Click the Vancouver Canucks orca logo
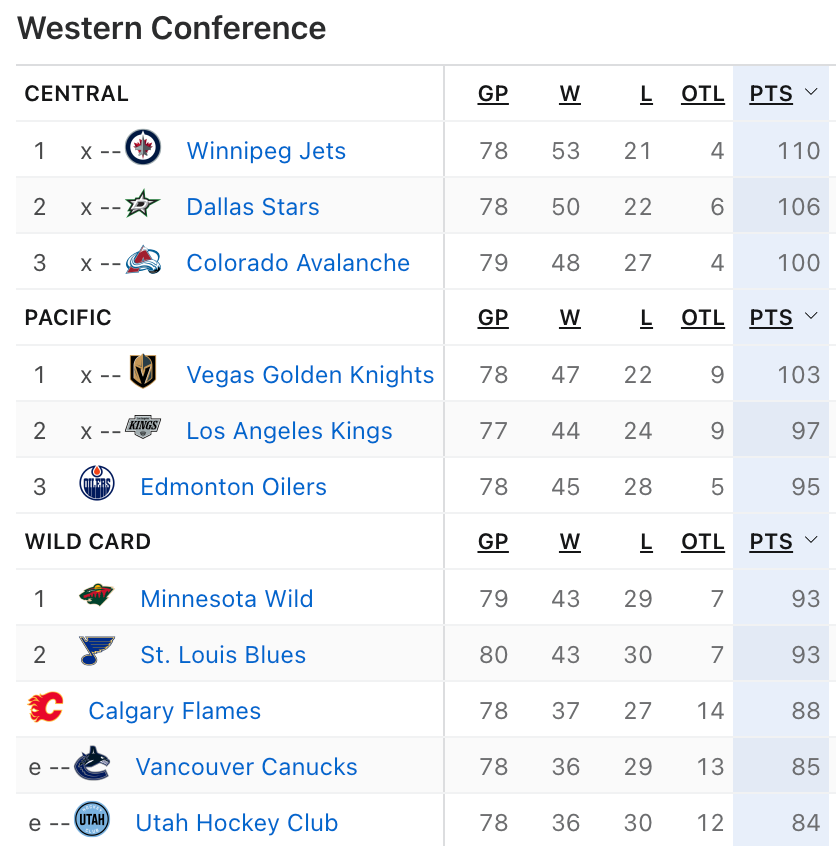This screenshot has height=846, width=836. (92, 763)
